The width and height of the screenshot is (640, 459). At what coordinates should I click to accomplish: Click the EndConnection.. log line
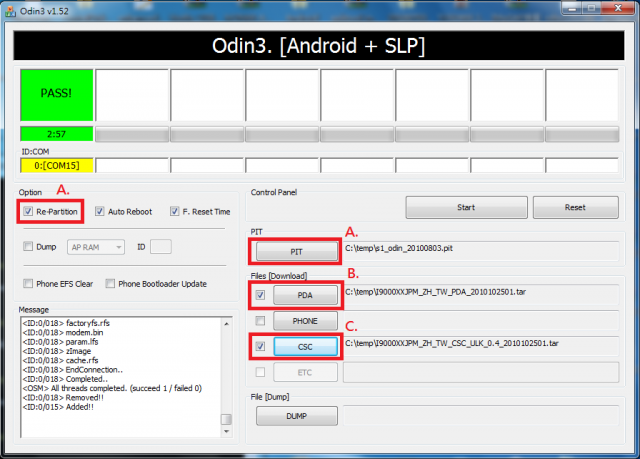click(73, 370)
